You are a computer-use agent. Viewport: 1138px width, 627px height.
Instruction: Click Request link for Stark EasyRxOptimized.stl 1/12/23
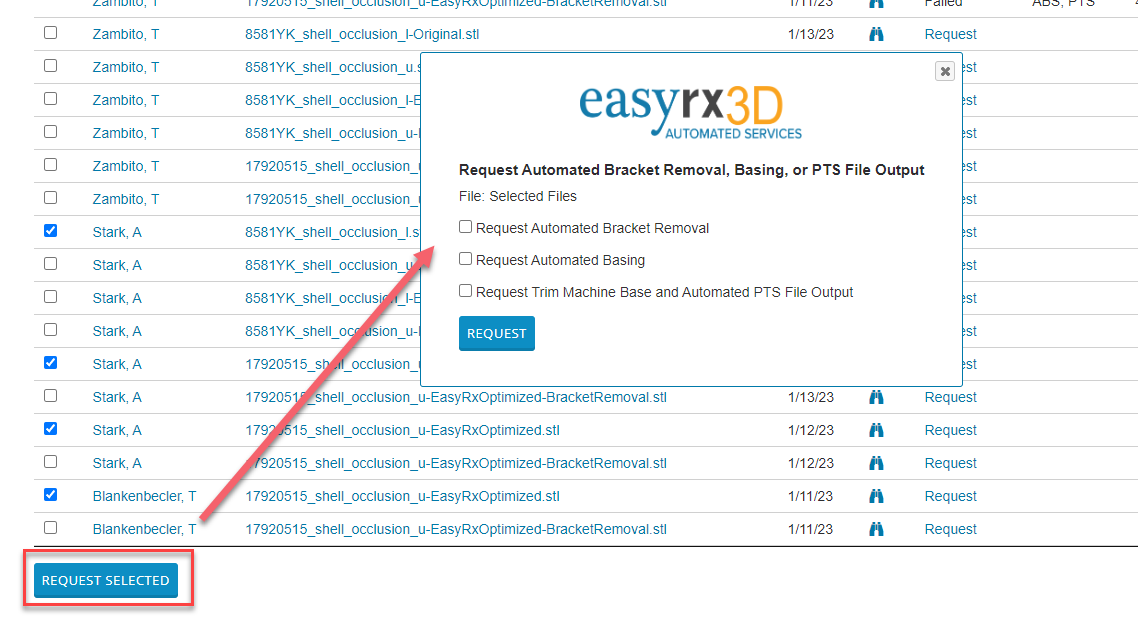pos(950,430)
